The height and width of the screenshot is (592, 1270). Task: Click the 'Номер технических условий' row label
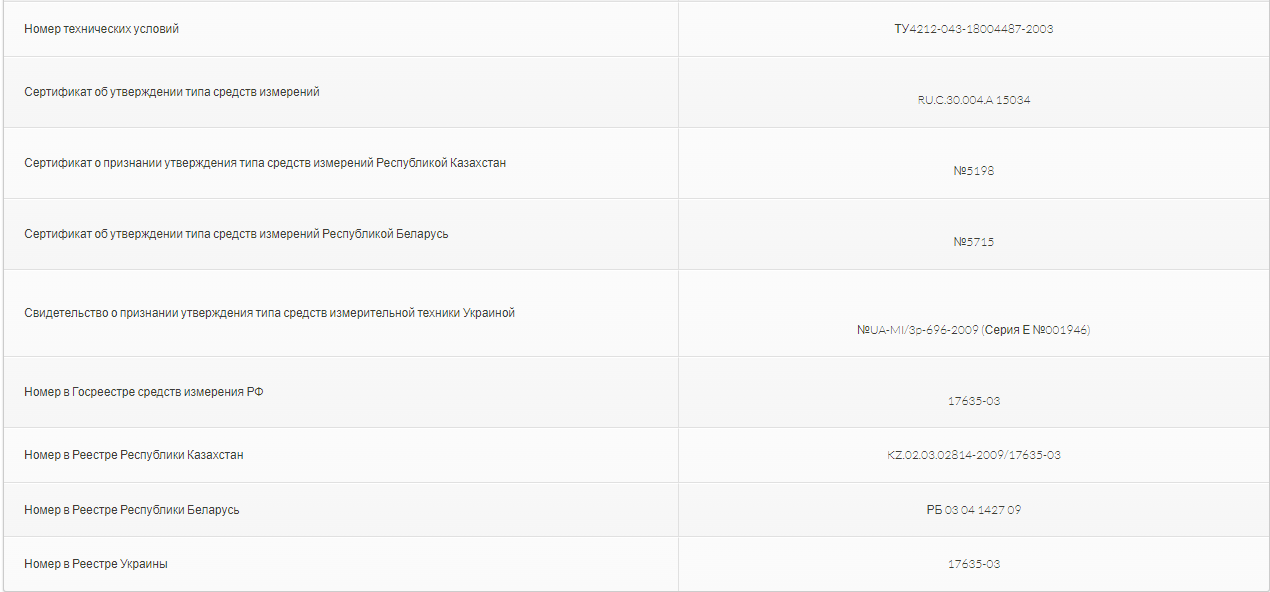(102, 29)
